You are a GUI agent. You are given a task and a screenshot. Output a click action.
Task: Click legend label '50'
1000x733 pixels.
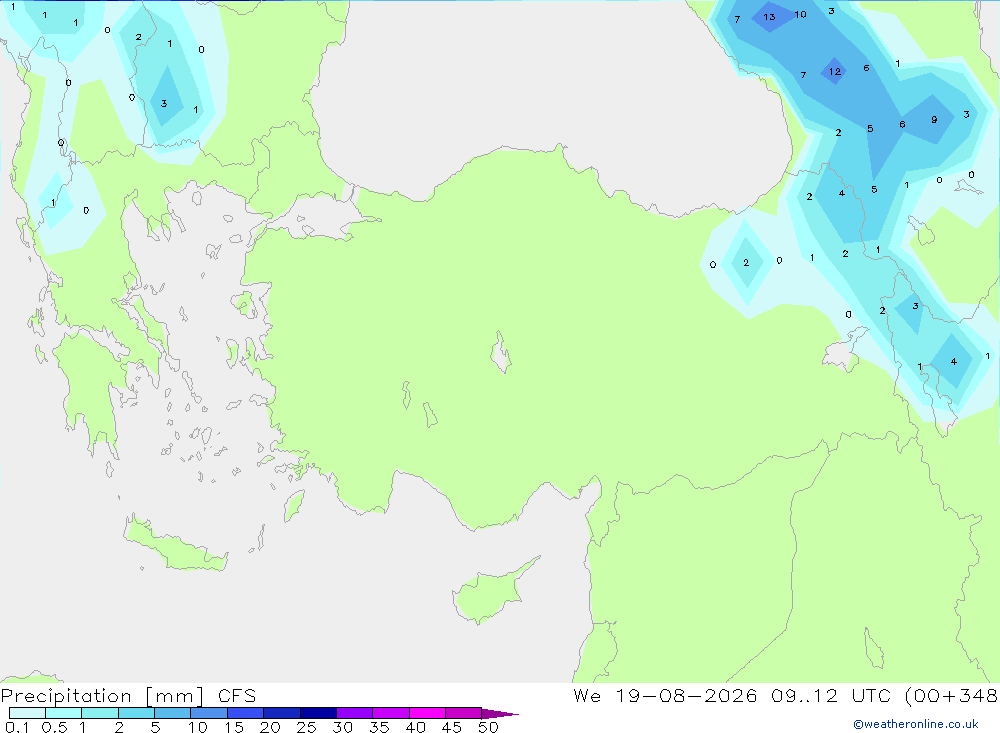point(488,727)
